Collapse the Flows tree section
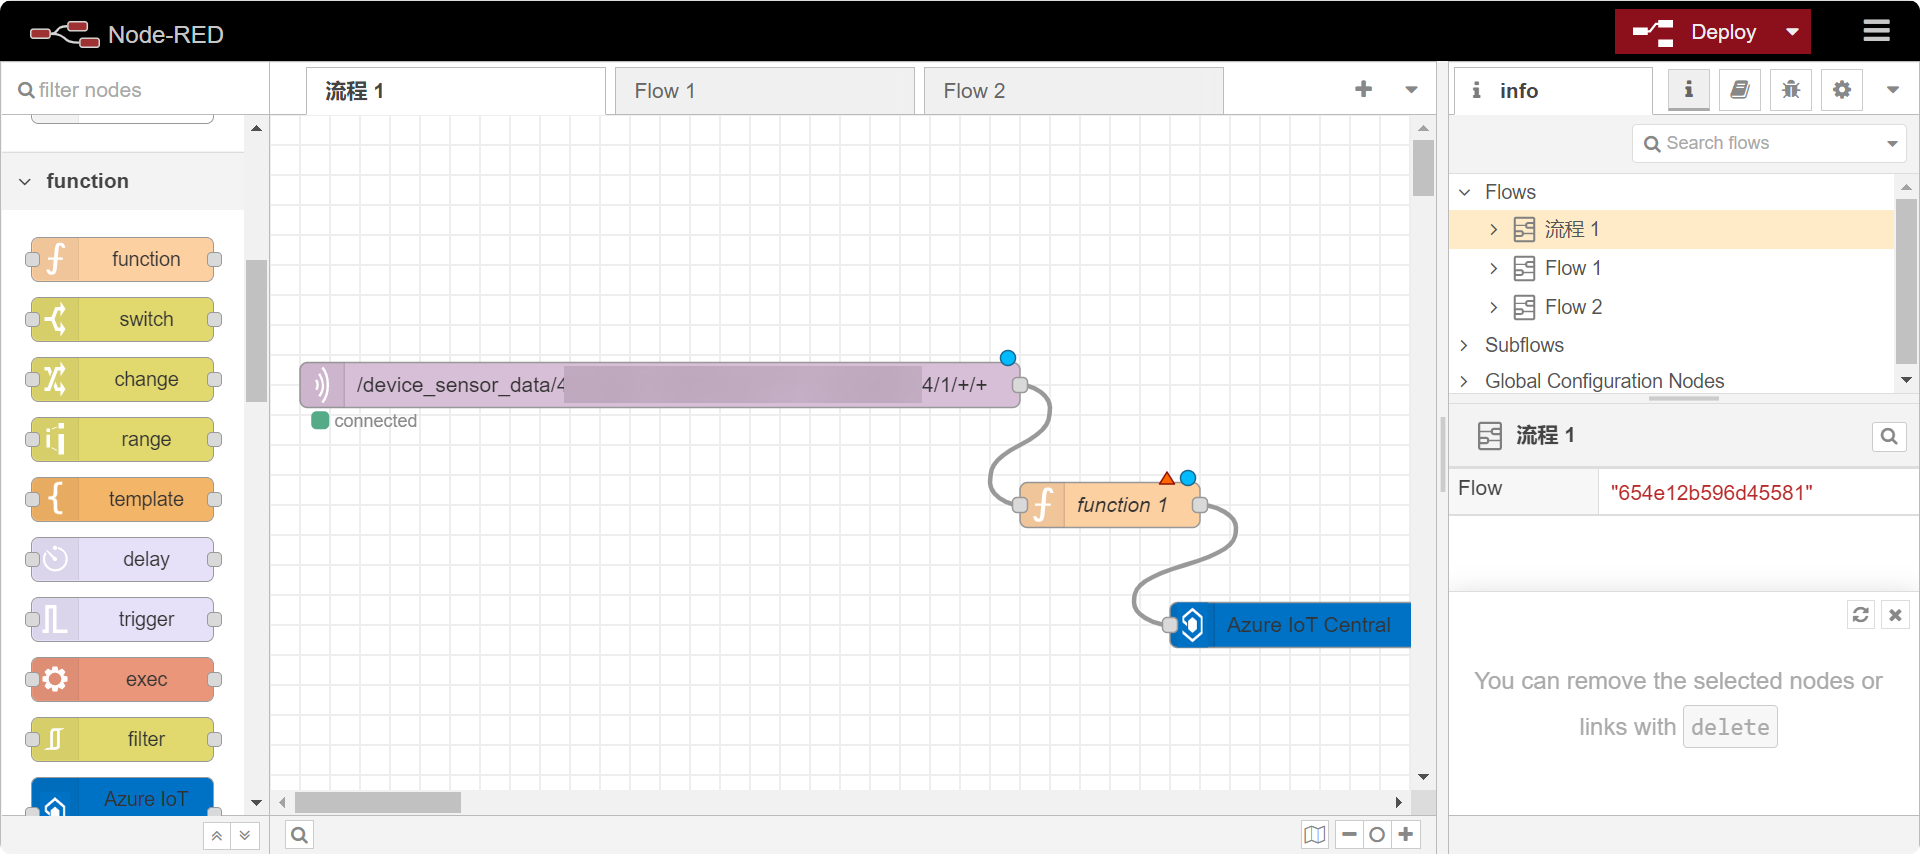The image size is (1920, 854). (1465, 192)
